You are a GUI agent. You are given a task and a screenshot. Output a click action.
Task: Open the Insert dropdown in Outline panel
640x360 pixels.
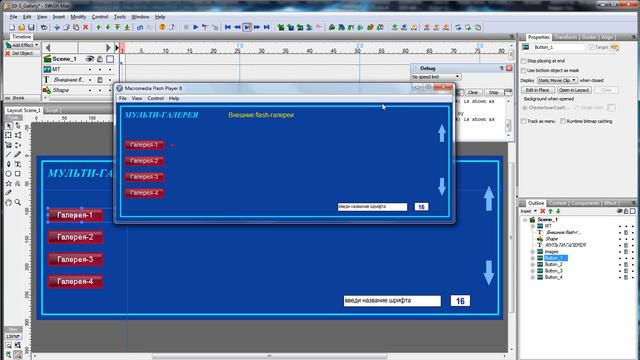(x=529, y=211)
